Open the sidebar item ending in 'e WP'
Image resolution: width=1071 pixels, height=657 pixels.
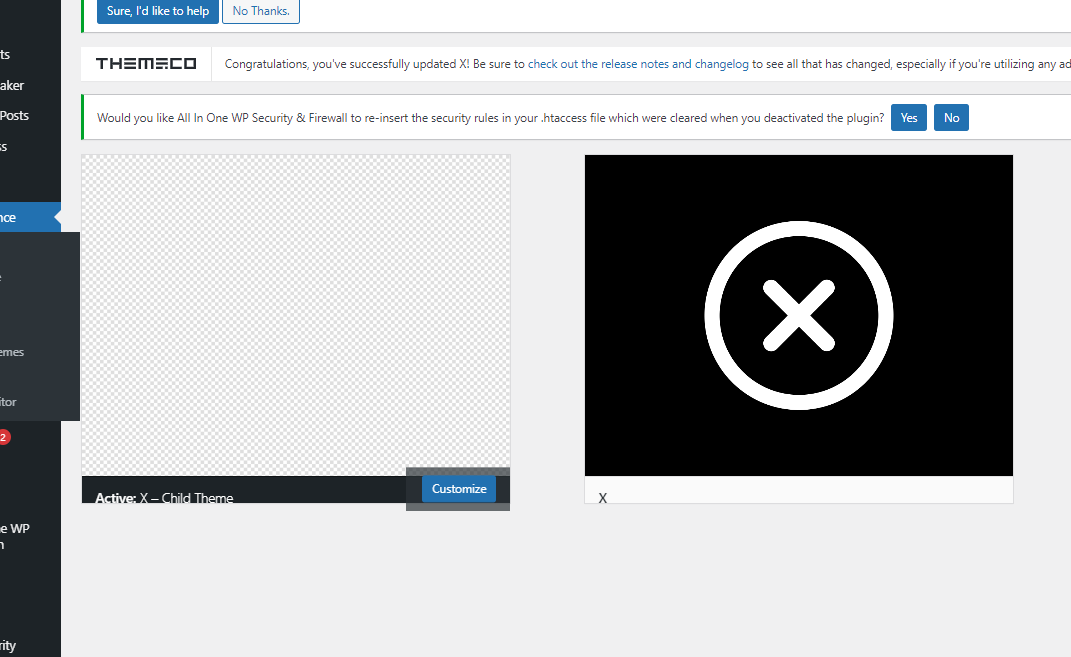point(15,536)
